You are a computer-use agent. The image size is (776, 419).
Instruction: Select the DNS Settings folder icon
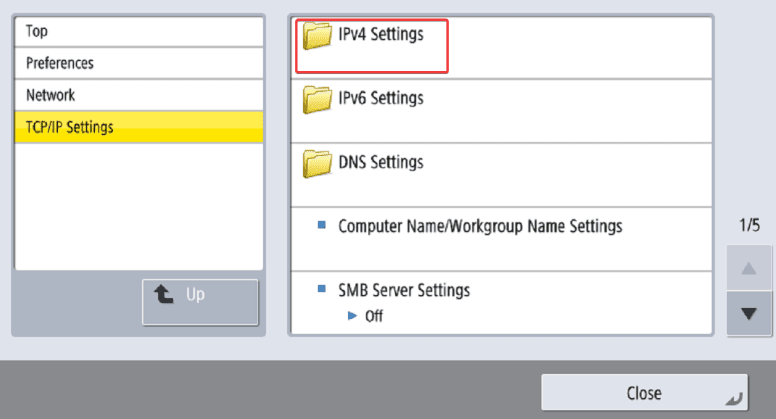tap(318, 163)
